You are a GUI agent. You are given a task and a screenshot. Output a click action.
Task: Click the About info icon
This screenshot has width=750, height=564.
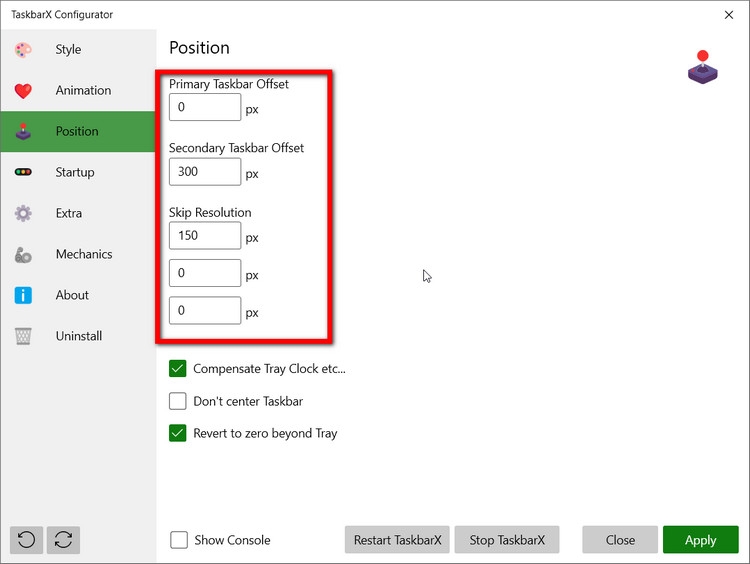(23, 296)
